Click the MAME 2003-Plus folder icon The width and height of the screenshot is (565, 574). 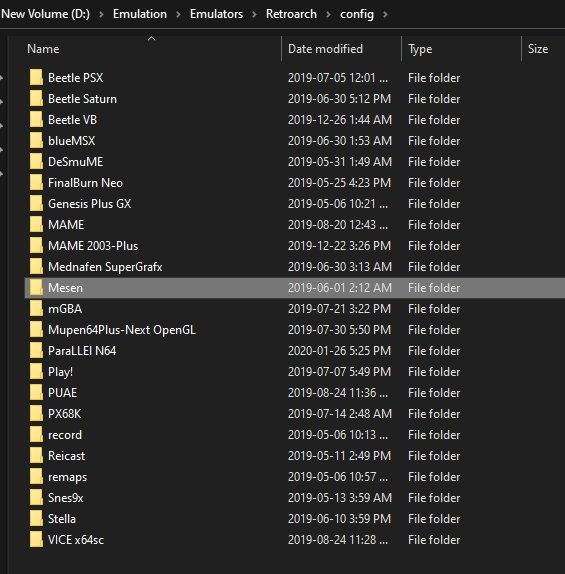coord(36,246)
